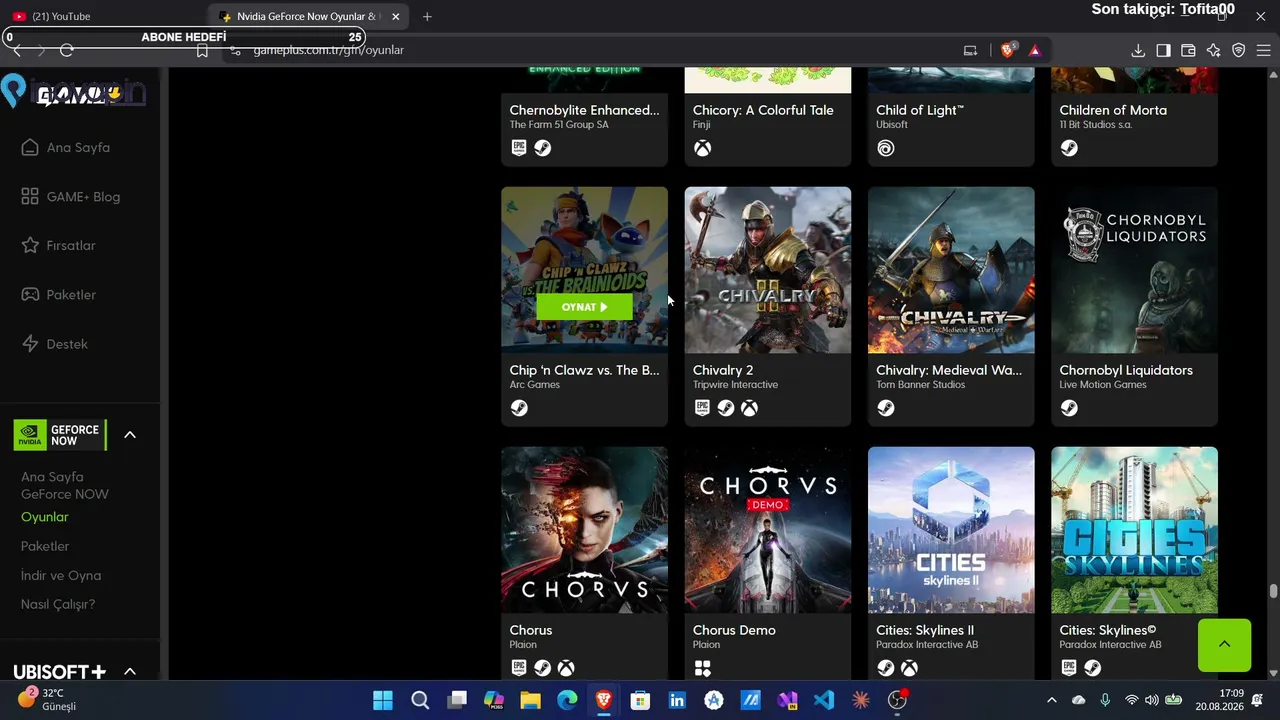The image size is (1280, 720).
Task: Click the Ubisoft icon under Child of Light
Action: tap(886, 148)
